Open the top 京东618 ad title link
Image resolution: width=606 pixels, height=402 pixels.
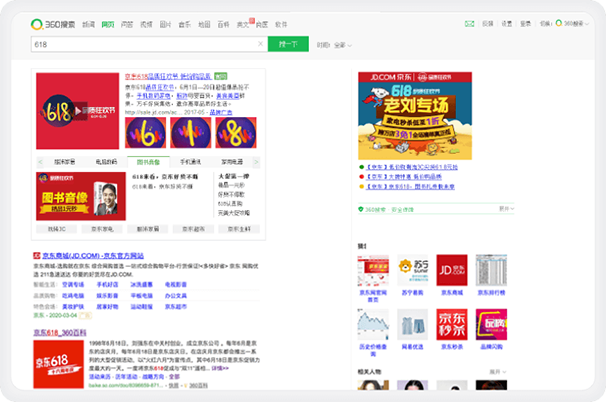point(168,76)
